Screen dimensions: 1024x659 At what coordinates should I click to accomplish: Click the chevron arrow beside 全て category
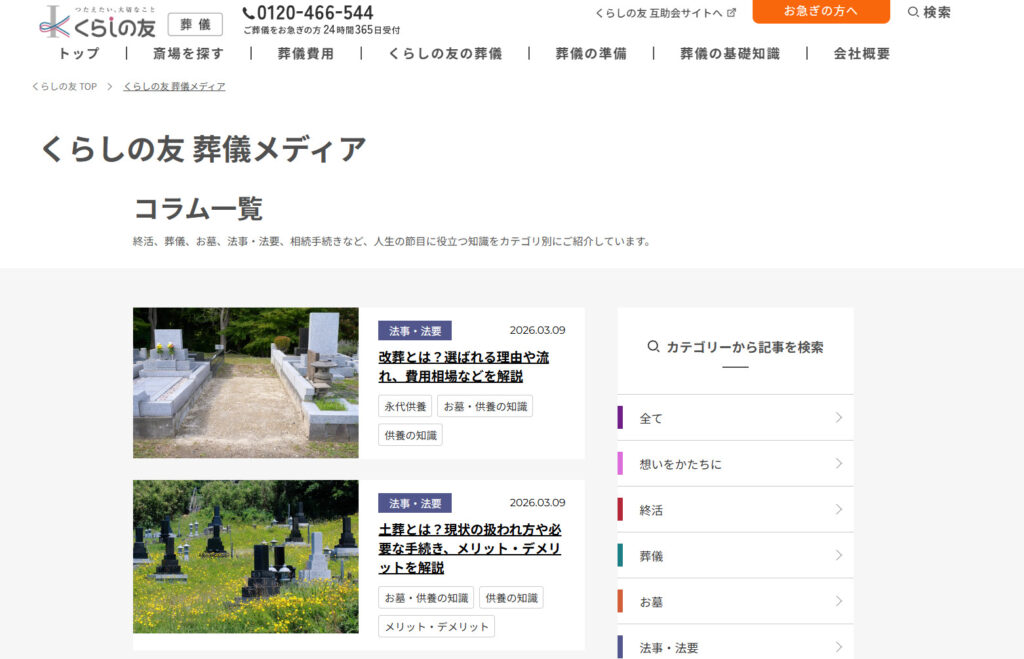click(x=838, y=418)
